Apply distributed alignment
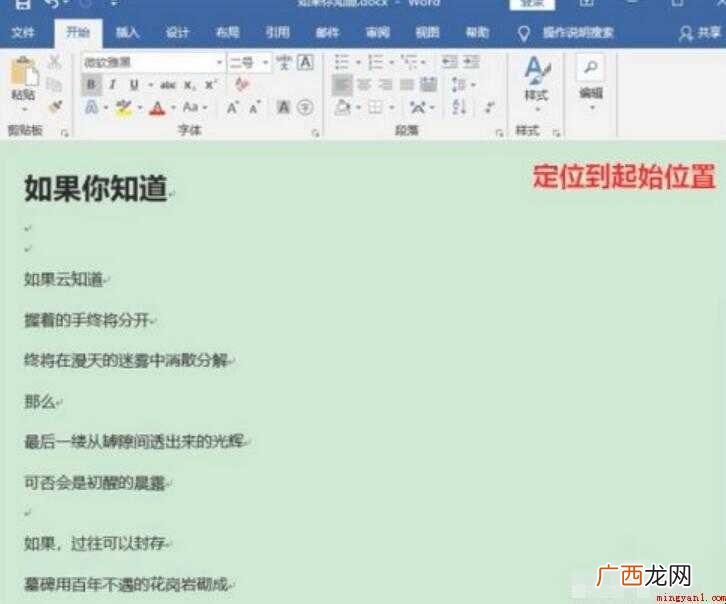Viewport: 726px width, 604px height. pyautogui.click(x=428, y=85)
